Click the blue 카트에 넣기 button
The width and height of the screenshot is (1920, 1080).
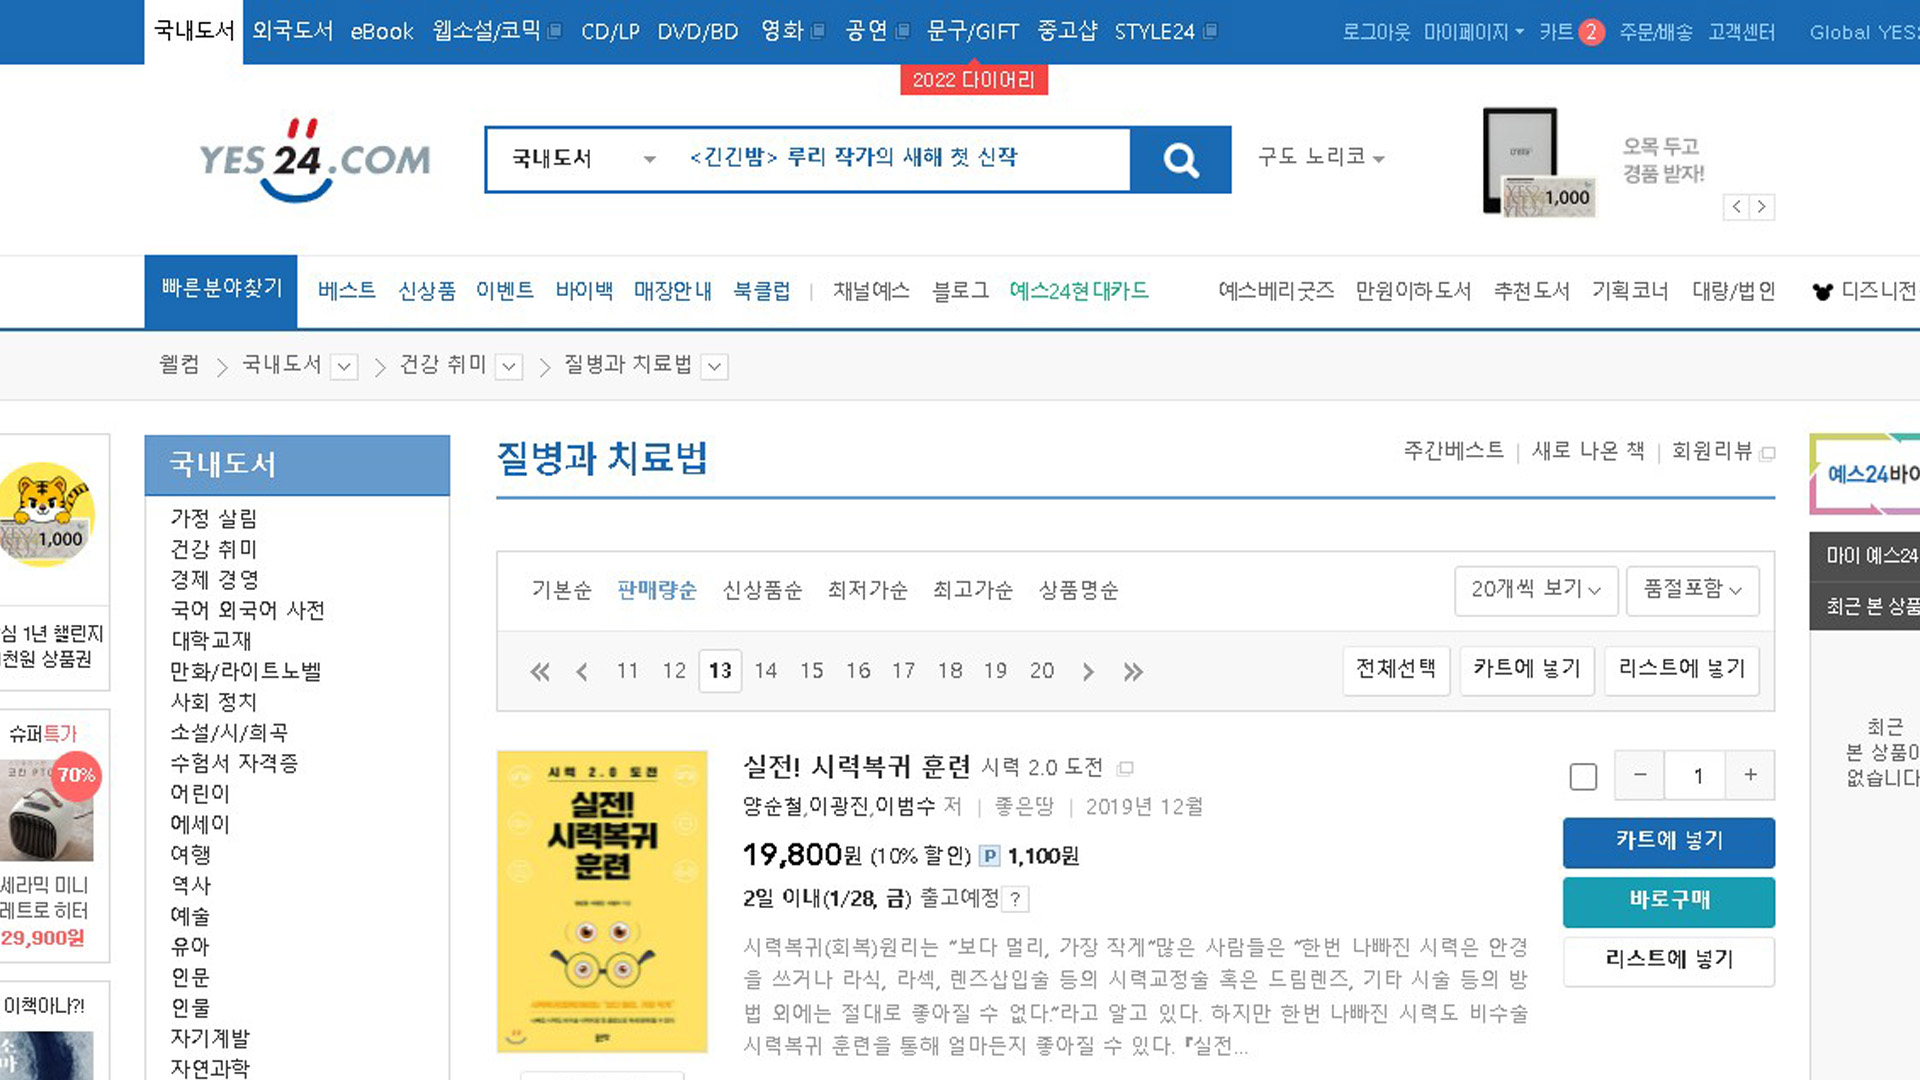(1669, 842)
